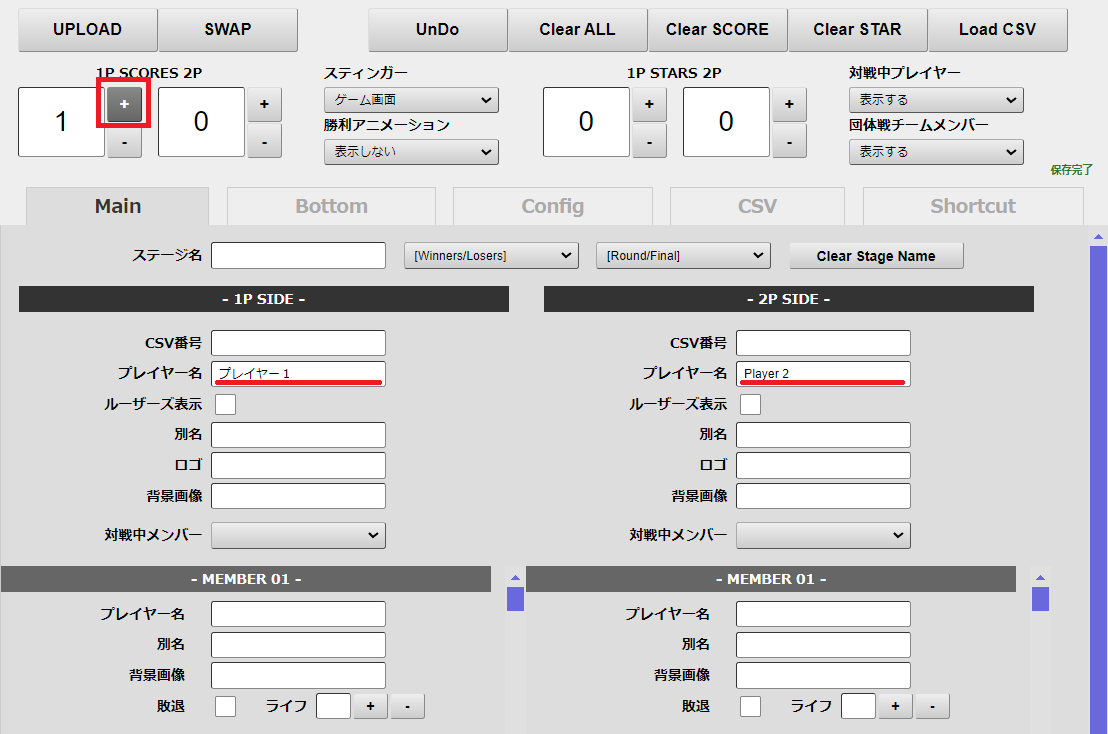This screenshot has width=1108, height=734.
Task: Click 2P side CSV番号 field
Action: 823,343
